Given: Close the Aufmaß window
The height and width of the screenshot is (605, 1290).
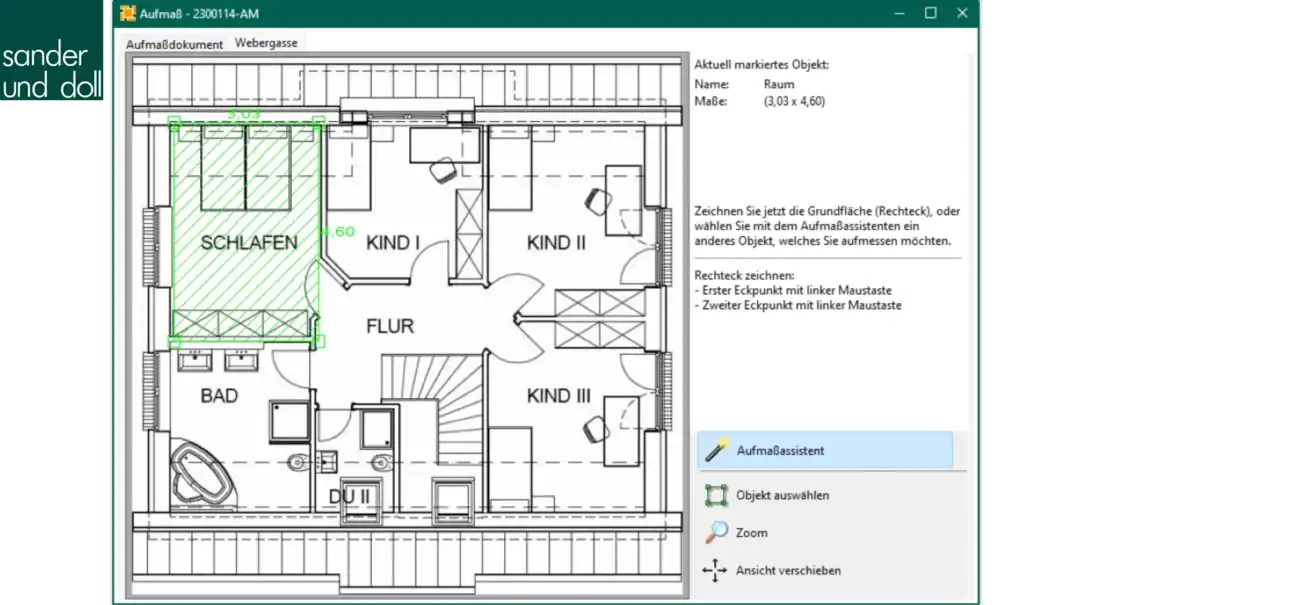Looking at the screenshot, I should tap(962, 13).
